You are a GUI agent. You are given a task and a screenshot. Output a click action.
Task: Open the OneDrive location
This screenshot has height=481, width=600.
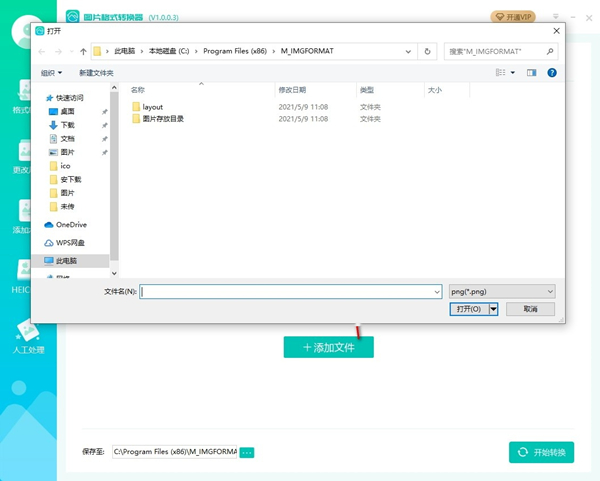[x=70, y=225]
